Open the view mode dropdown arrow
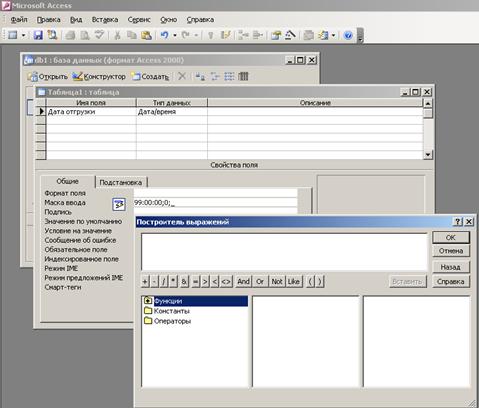This screenshot has width=479, height=408. tap(23, 35)
